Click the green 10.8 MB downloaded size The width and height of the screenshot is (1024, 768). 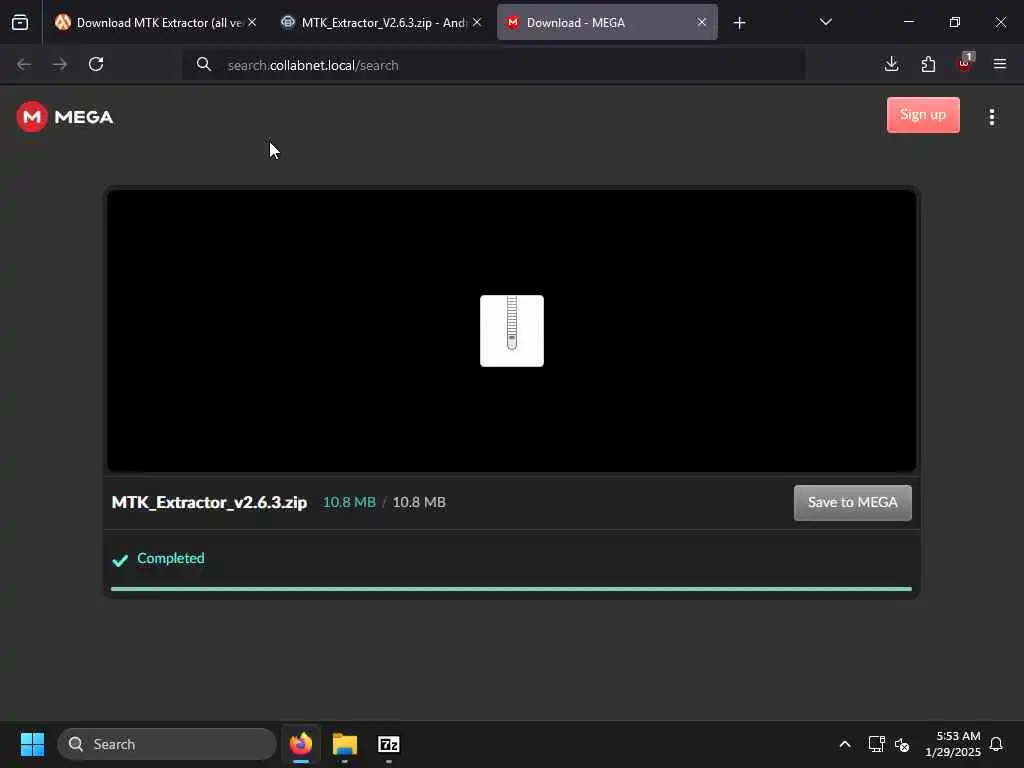349,502
